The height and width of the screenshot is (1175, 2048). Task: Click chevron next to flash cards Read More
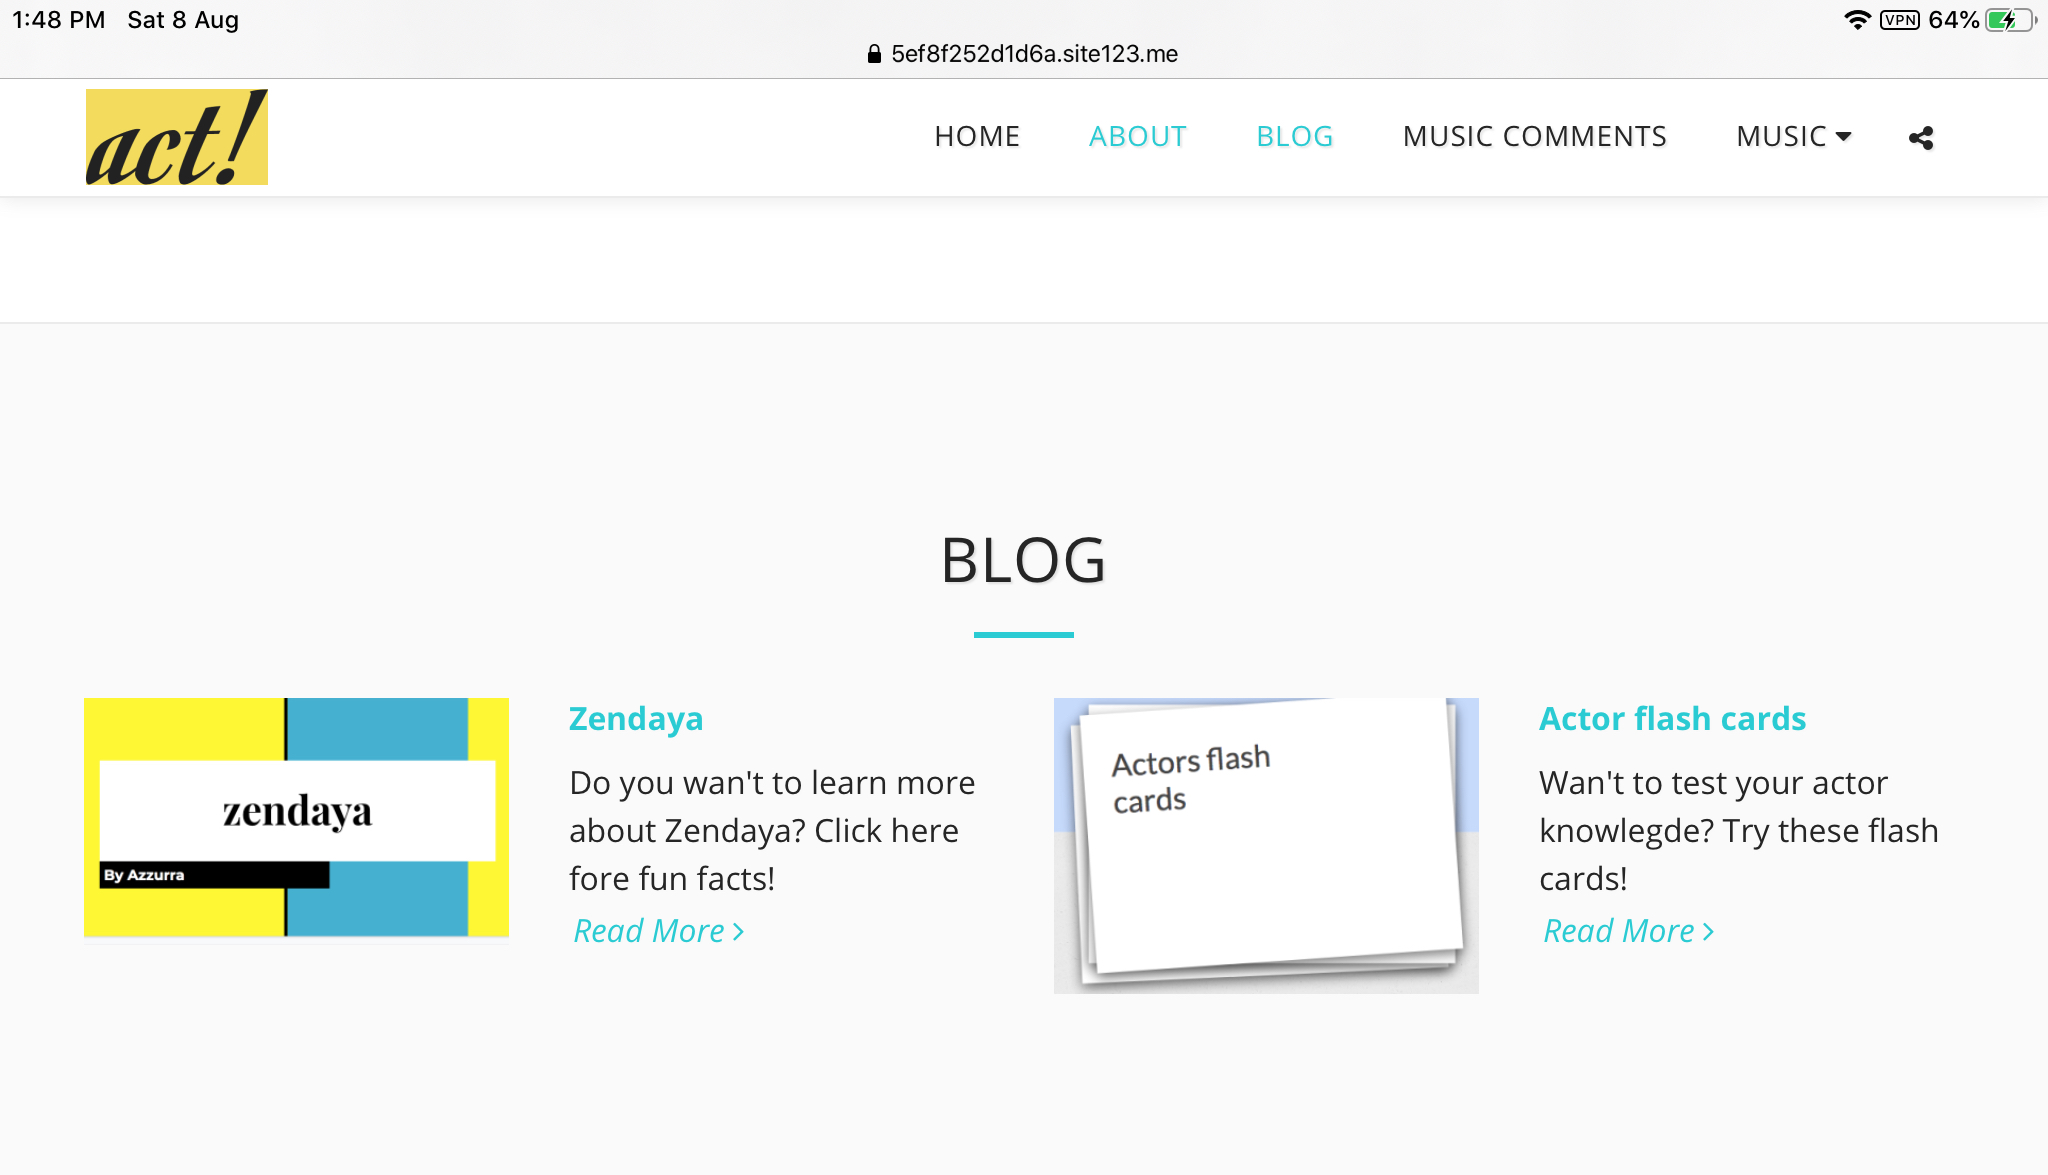[x=1708, y=931]
